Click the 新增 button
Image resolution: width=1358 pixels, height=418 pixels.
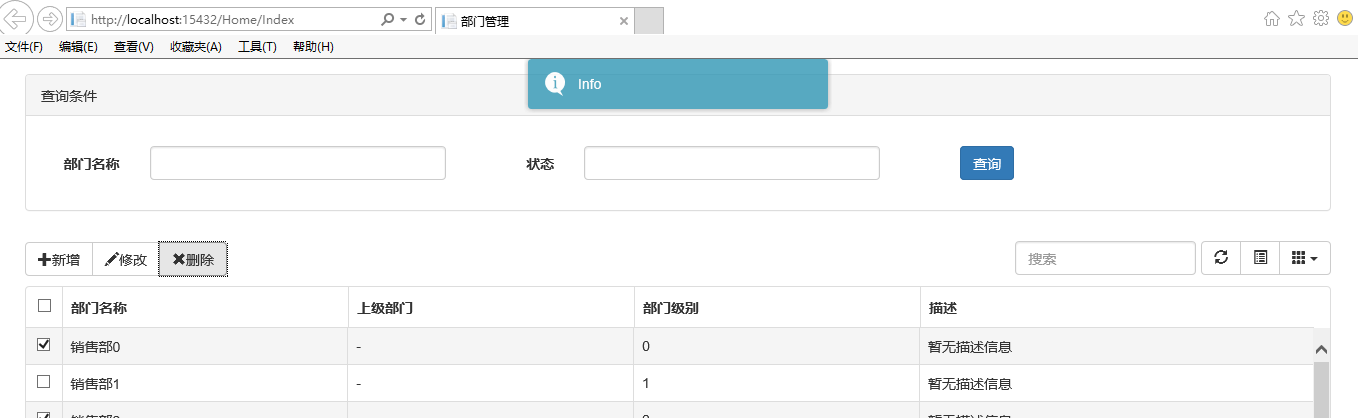click(59, 259)
